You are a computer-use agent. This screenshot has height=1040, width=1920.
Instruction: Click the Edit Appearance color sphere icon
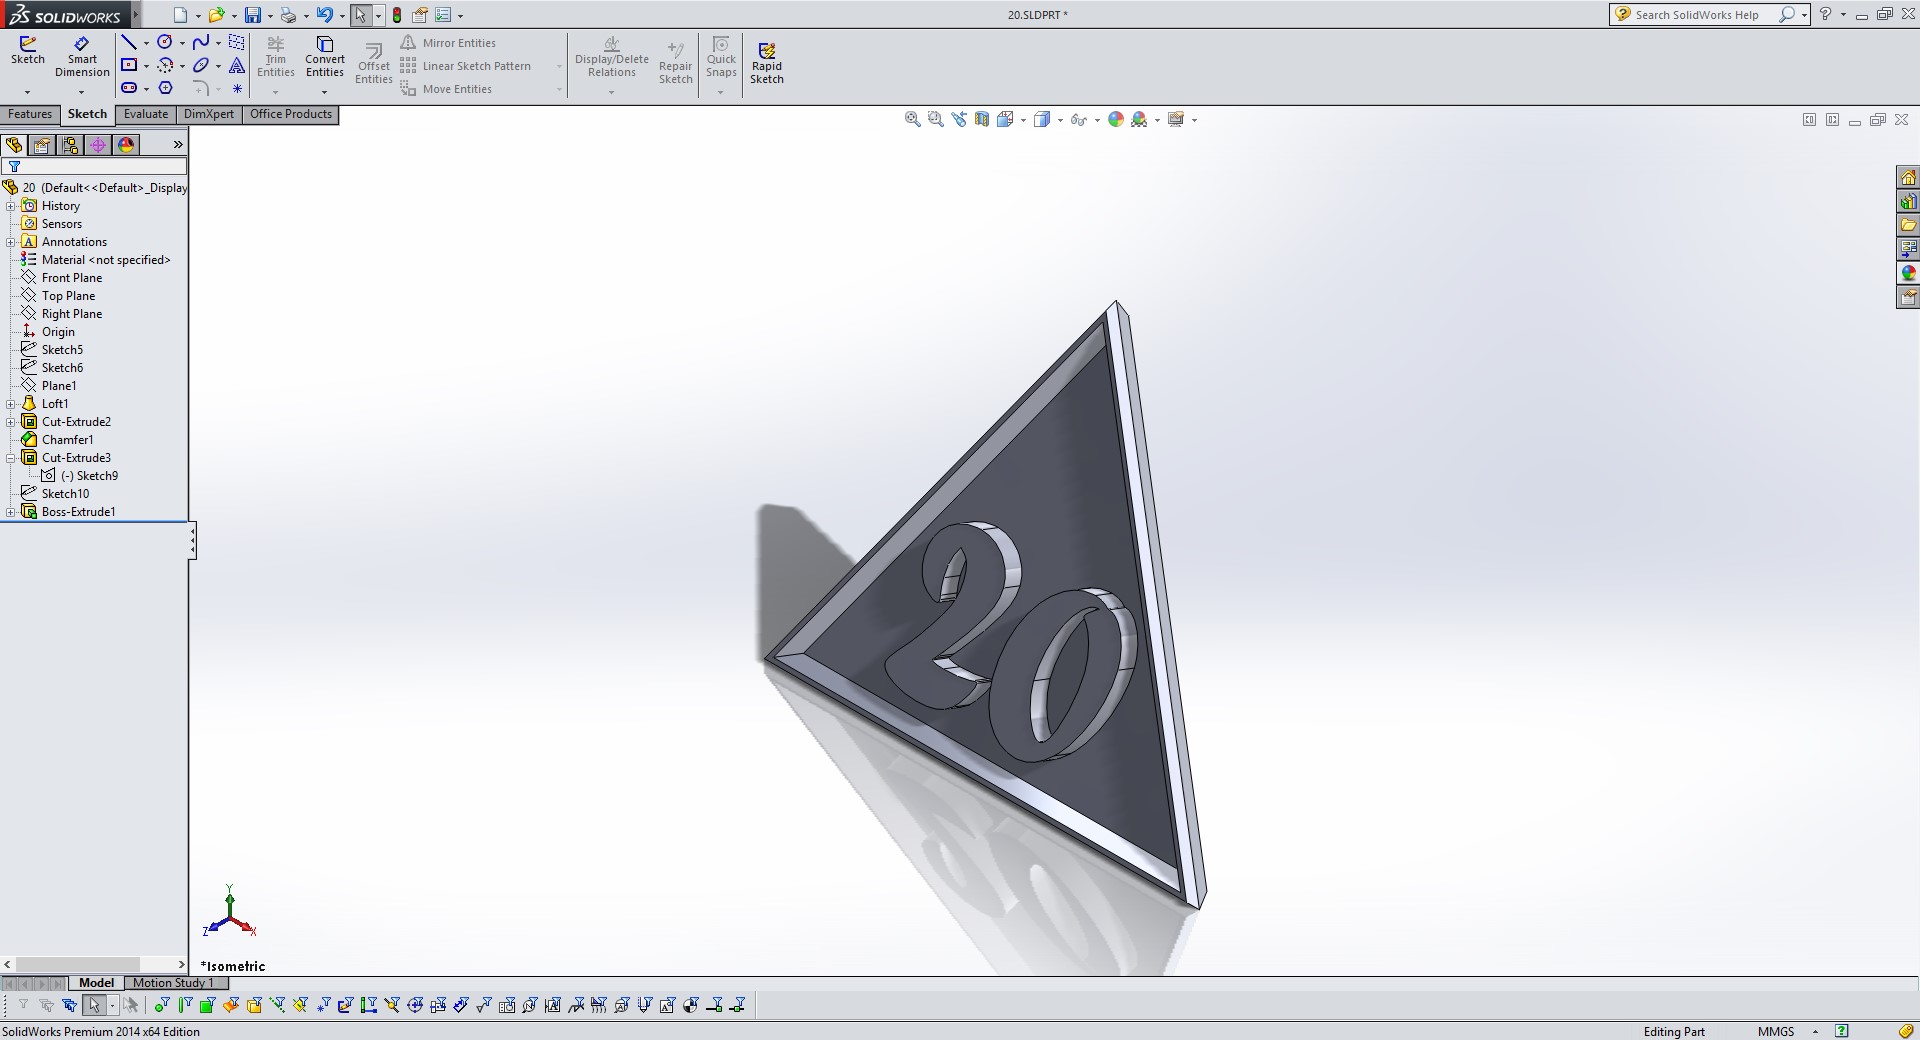[1116, 119]
